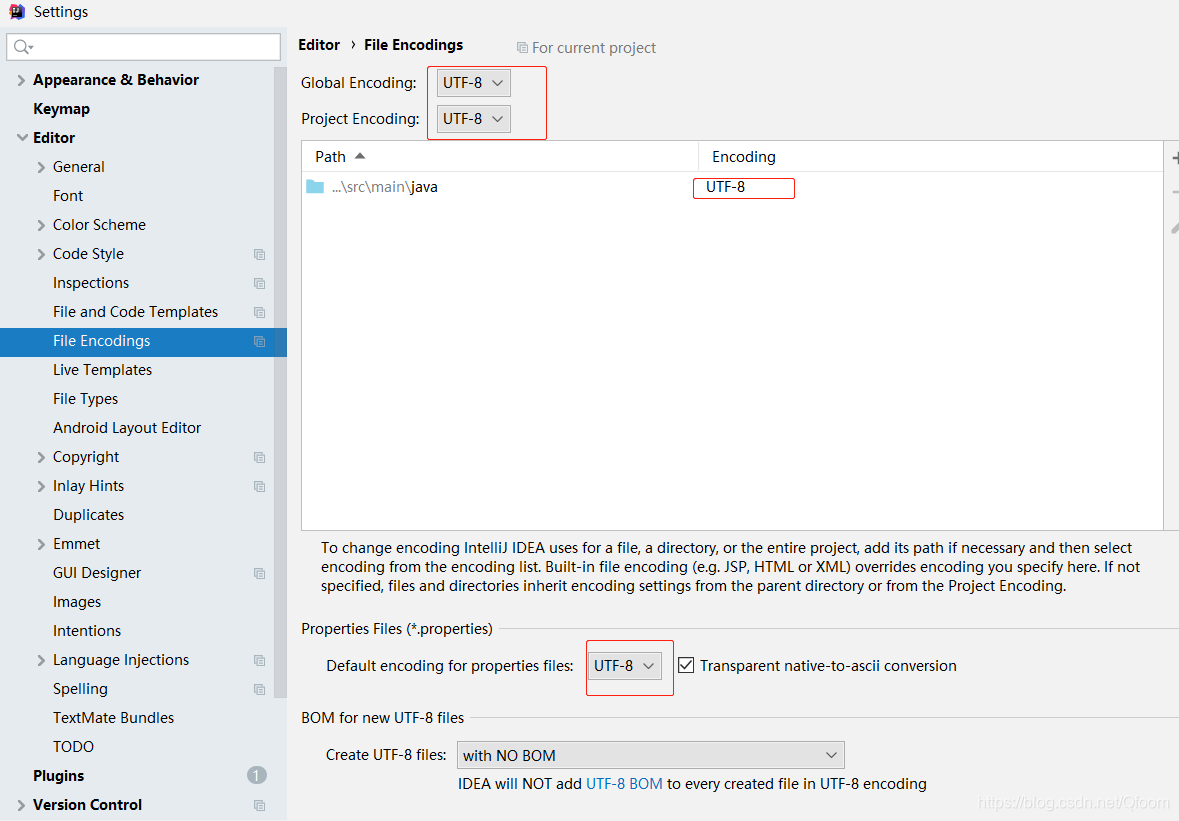Click the project icon beside Language Injections

(x=259, y=661)
